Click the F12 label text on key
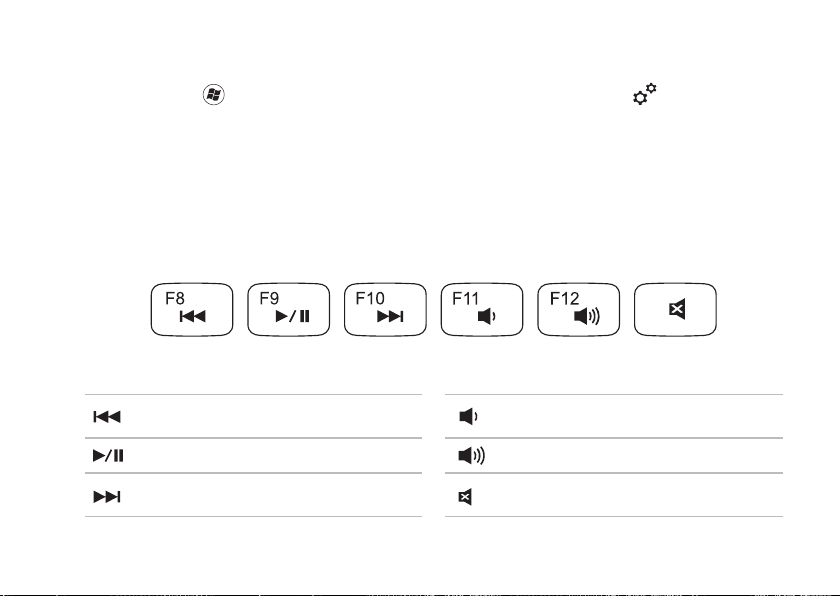The width and height of the screenshot is (840, 596). [565, 298]
